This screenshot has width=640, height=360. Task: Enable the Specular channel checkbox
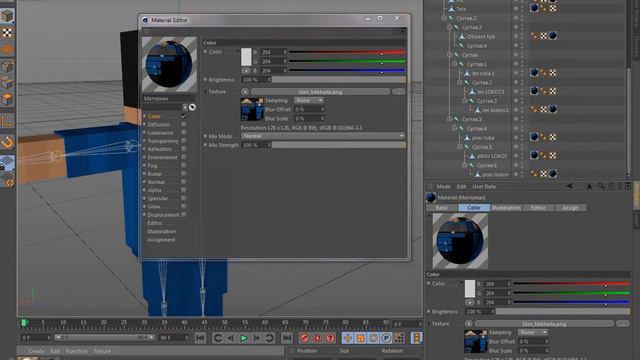(184, 198)
